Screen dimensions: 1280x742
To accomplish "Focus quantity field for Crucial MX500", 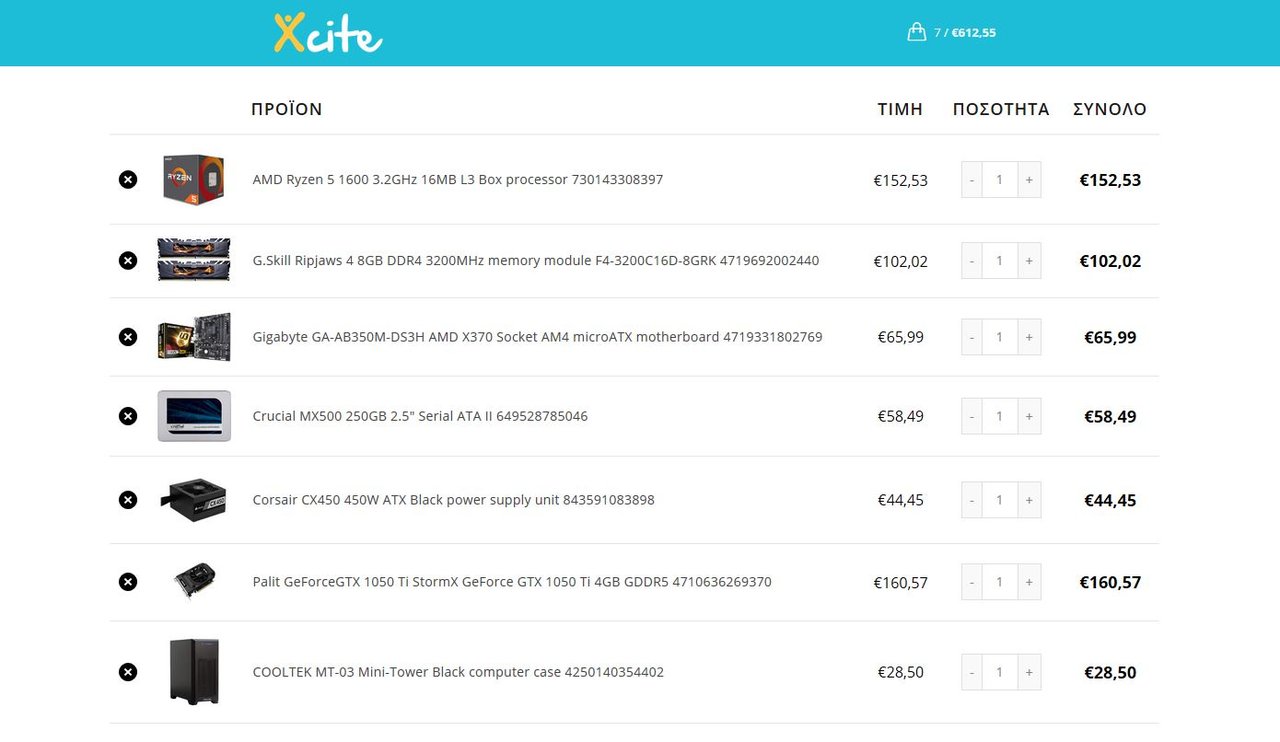I will pos(1000,416).
